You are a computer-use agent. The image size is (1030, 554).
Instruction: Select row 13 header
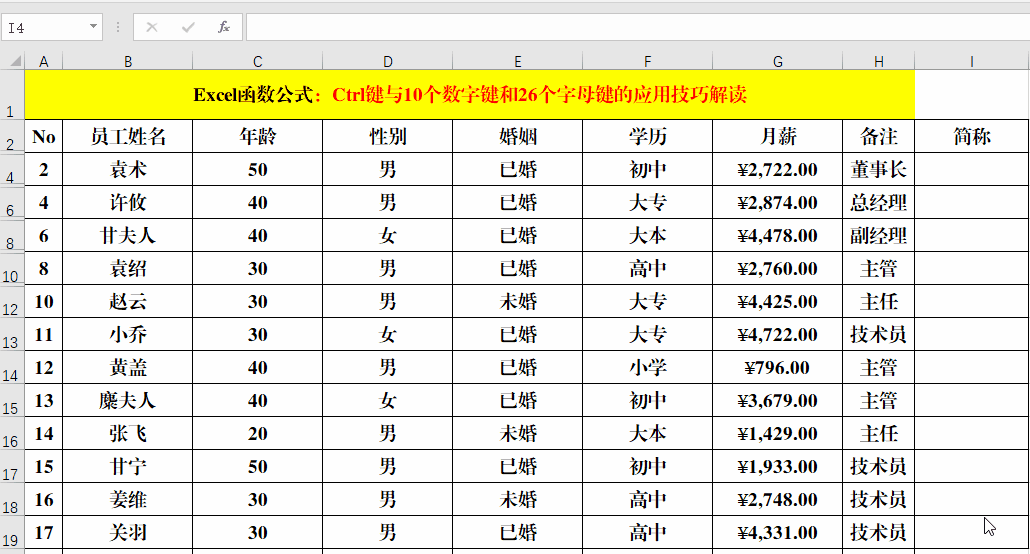pyautogui.click(x=12, y=335)
